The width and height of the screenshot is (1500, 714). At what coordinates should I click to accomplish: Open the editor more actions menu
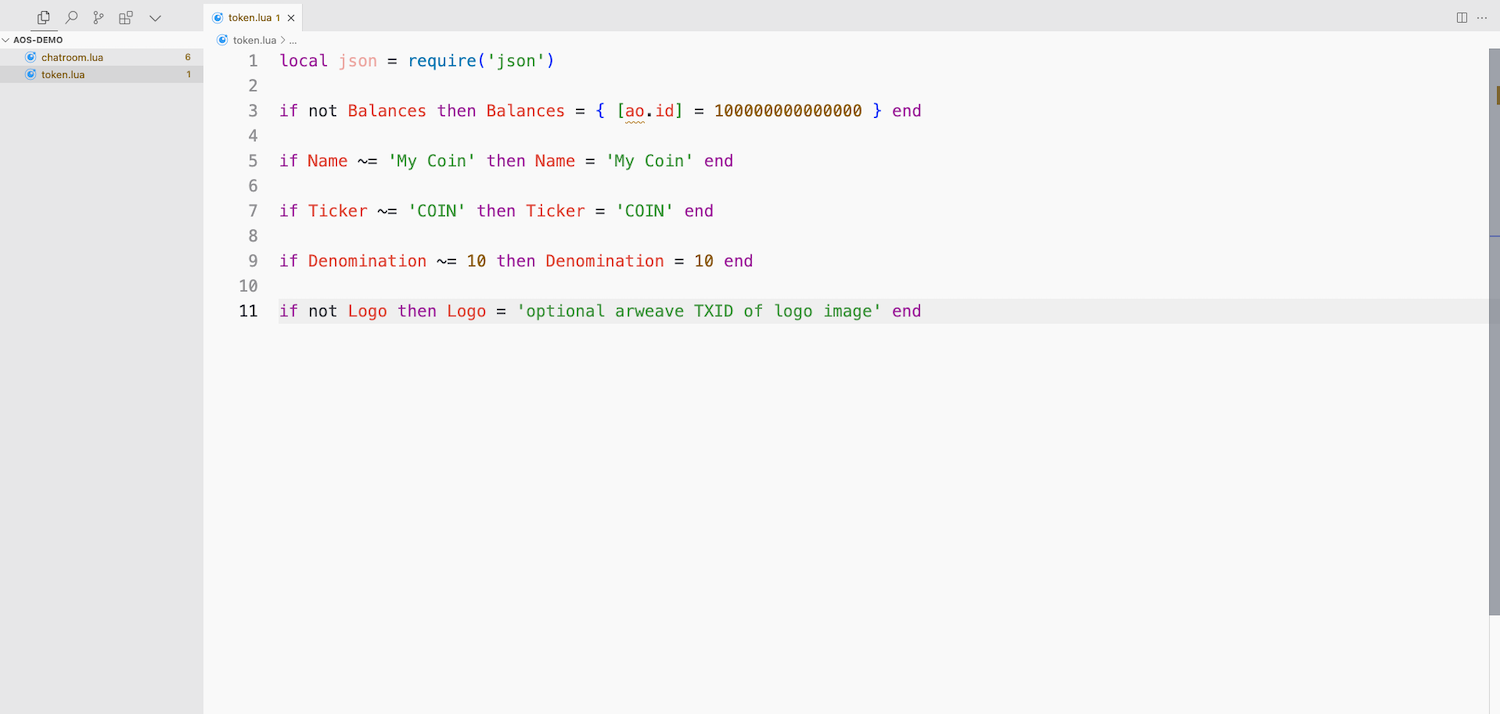click(x=1482, y=17)
